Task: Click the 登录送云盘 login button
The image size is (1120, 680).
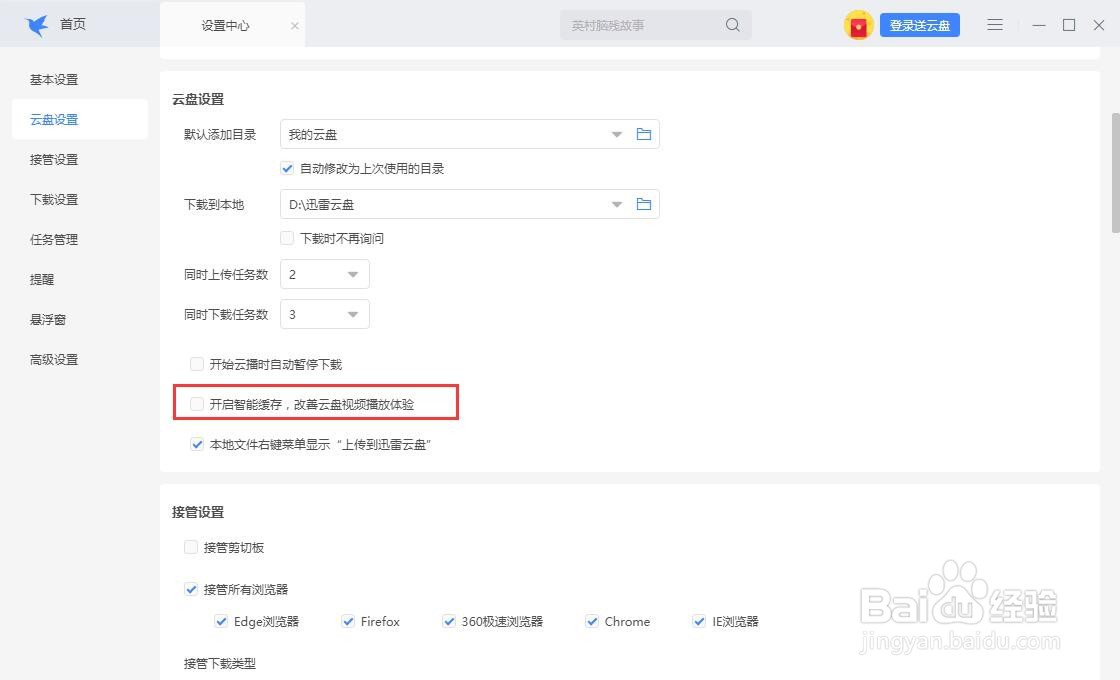Action: [x=920, y=25]
